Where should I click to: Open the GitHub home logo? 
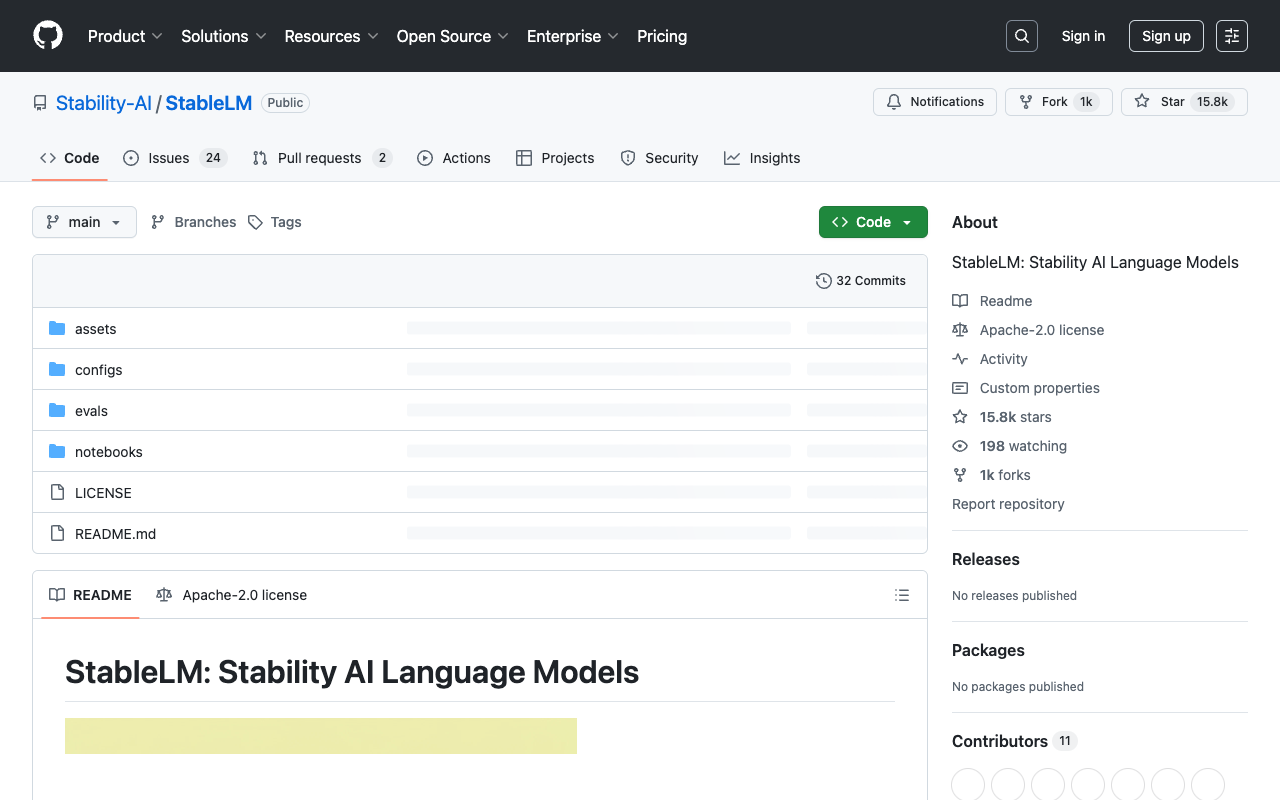point(48,36)
